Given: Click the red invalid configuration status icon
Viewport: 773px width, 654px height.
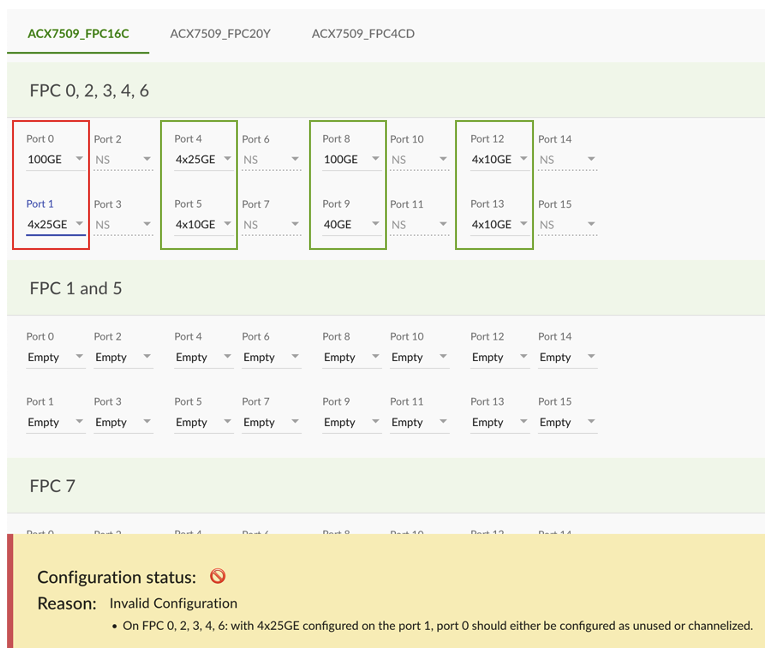Looking at the screenshot, I should (217, 576).
